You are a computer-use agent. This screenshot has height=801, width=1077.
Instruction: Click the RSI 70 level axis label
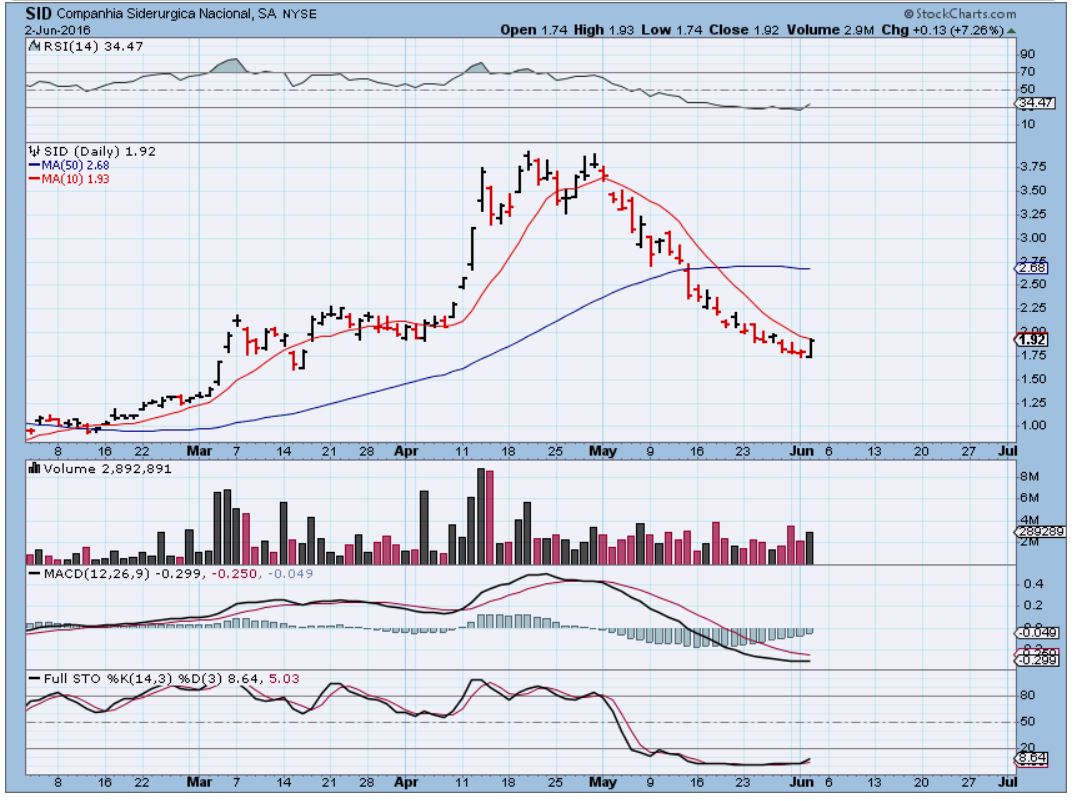coord(1028,71)
